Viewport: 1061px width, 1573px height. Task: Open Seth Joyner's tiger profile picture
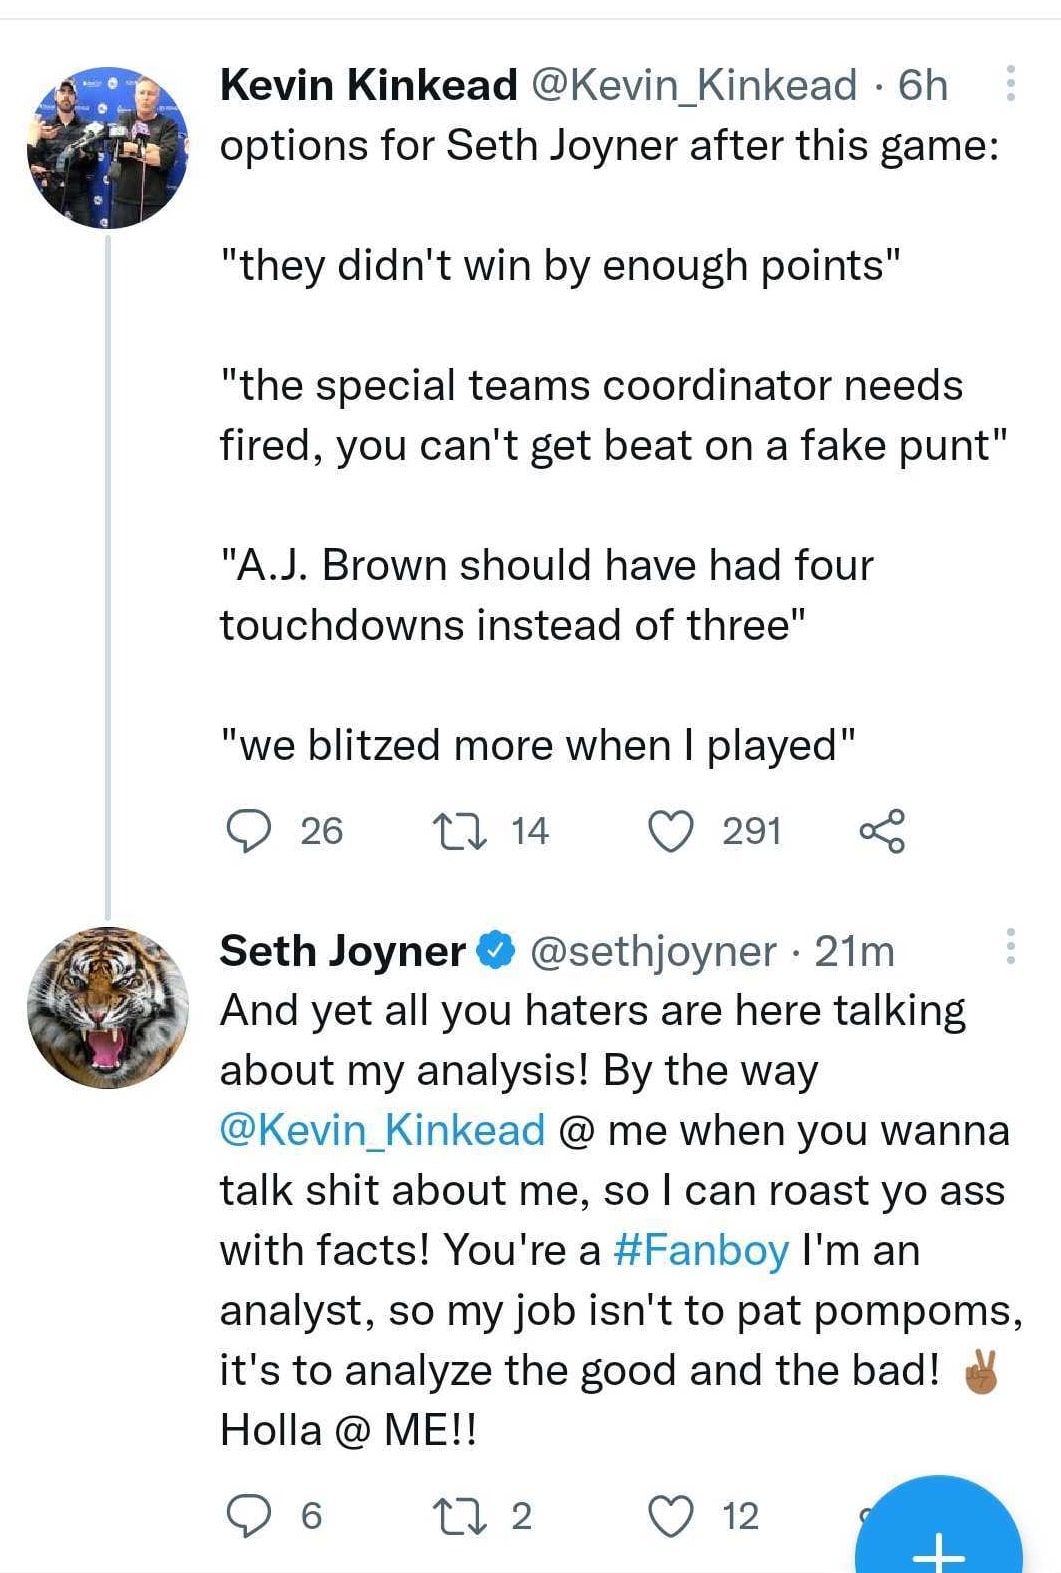(108, 1007)
